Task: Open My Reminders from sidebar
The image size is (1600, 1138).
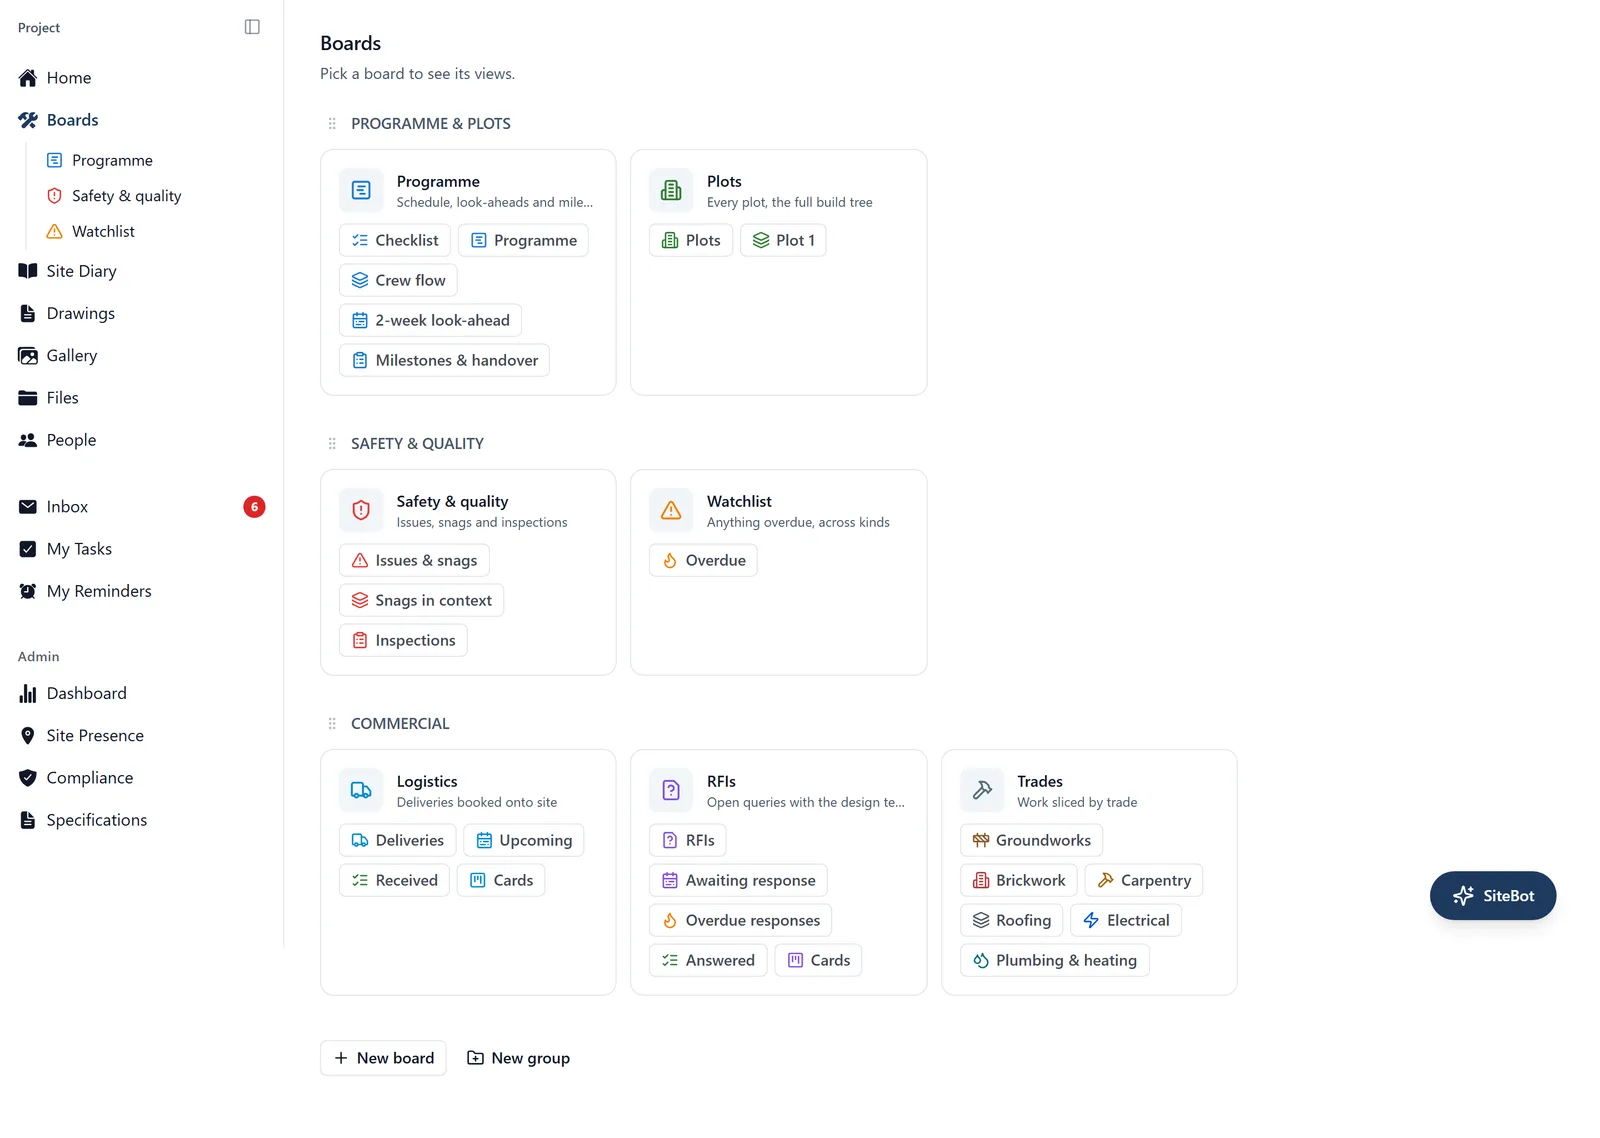Action: [x=141, y=591]
